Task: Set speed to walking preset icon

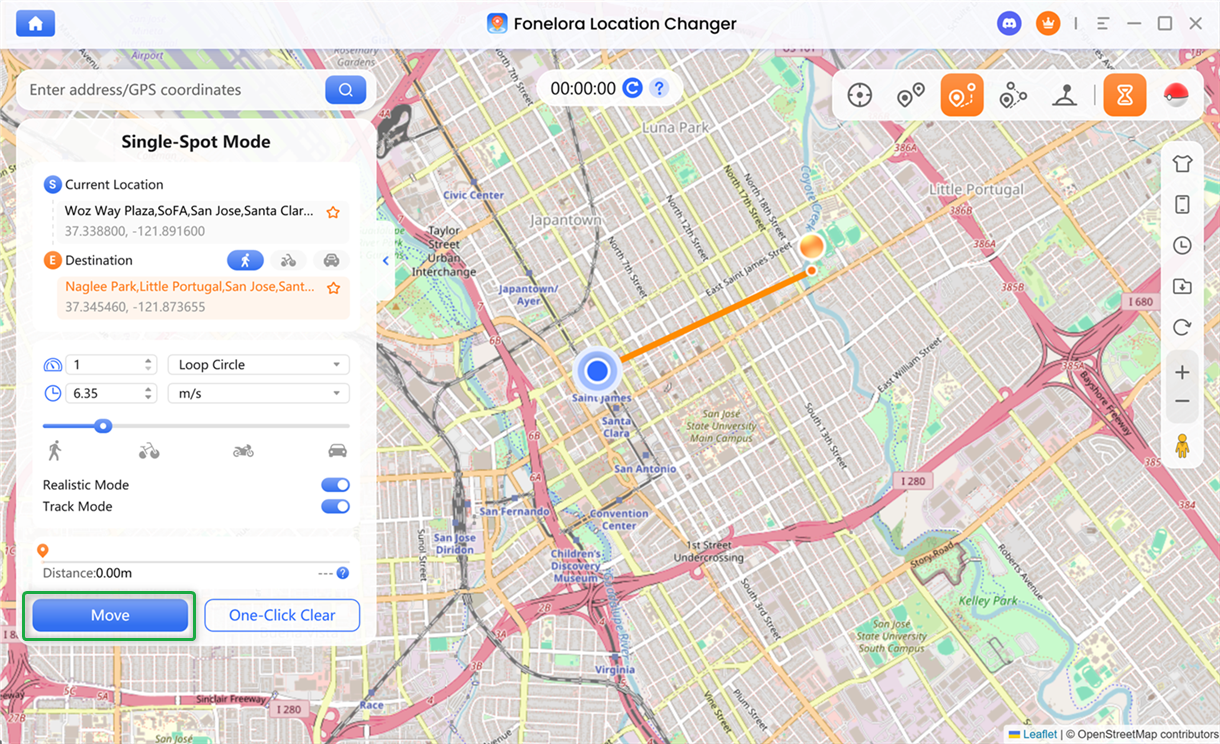Action: [54, 451]
